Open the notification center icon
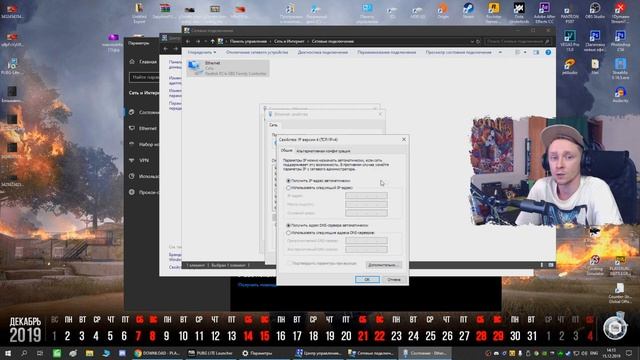640x360 pixels. (629, 353)
